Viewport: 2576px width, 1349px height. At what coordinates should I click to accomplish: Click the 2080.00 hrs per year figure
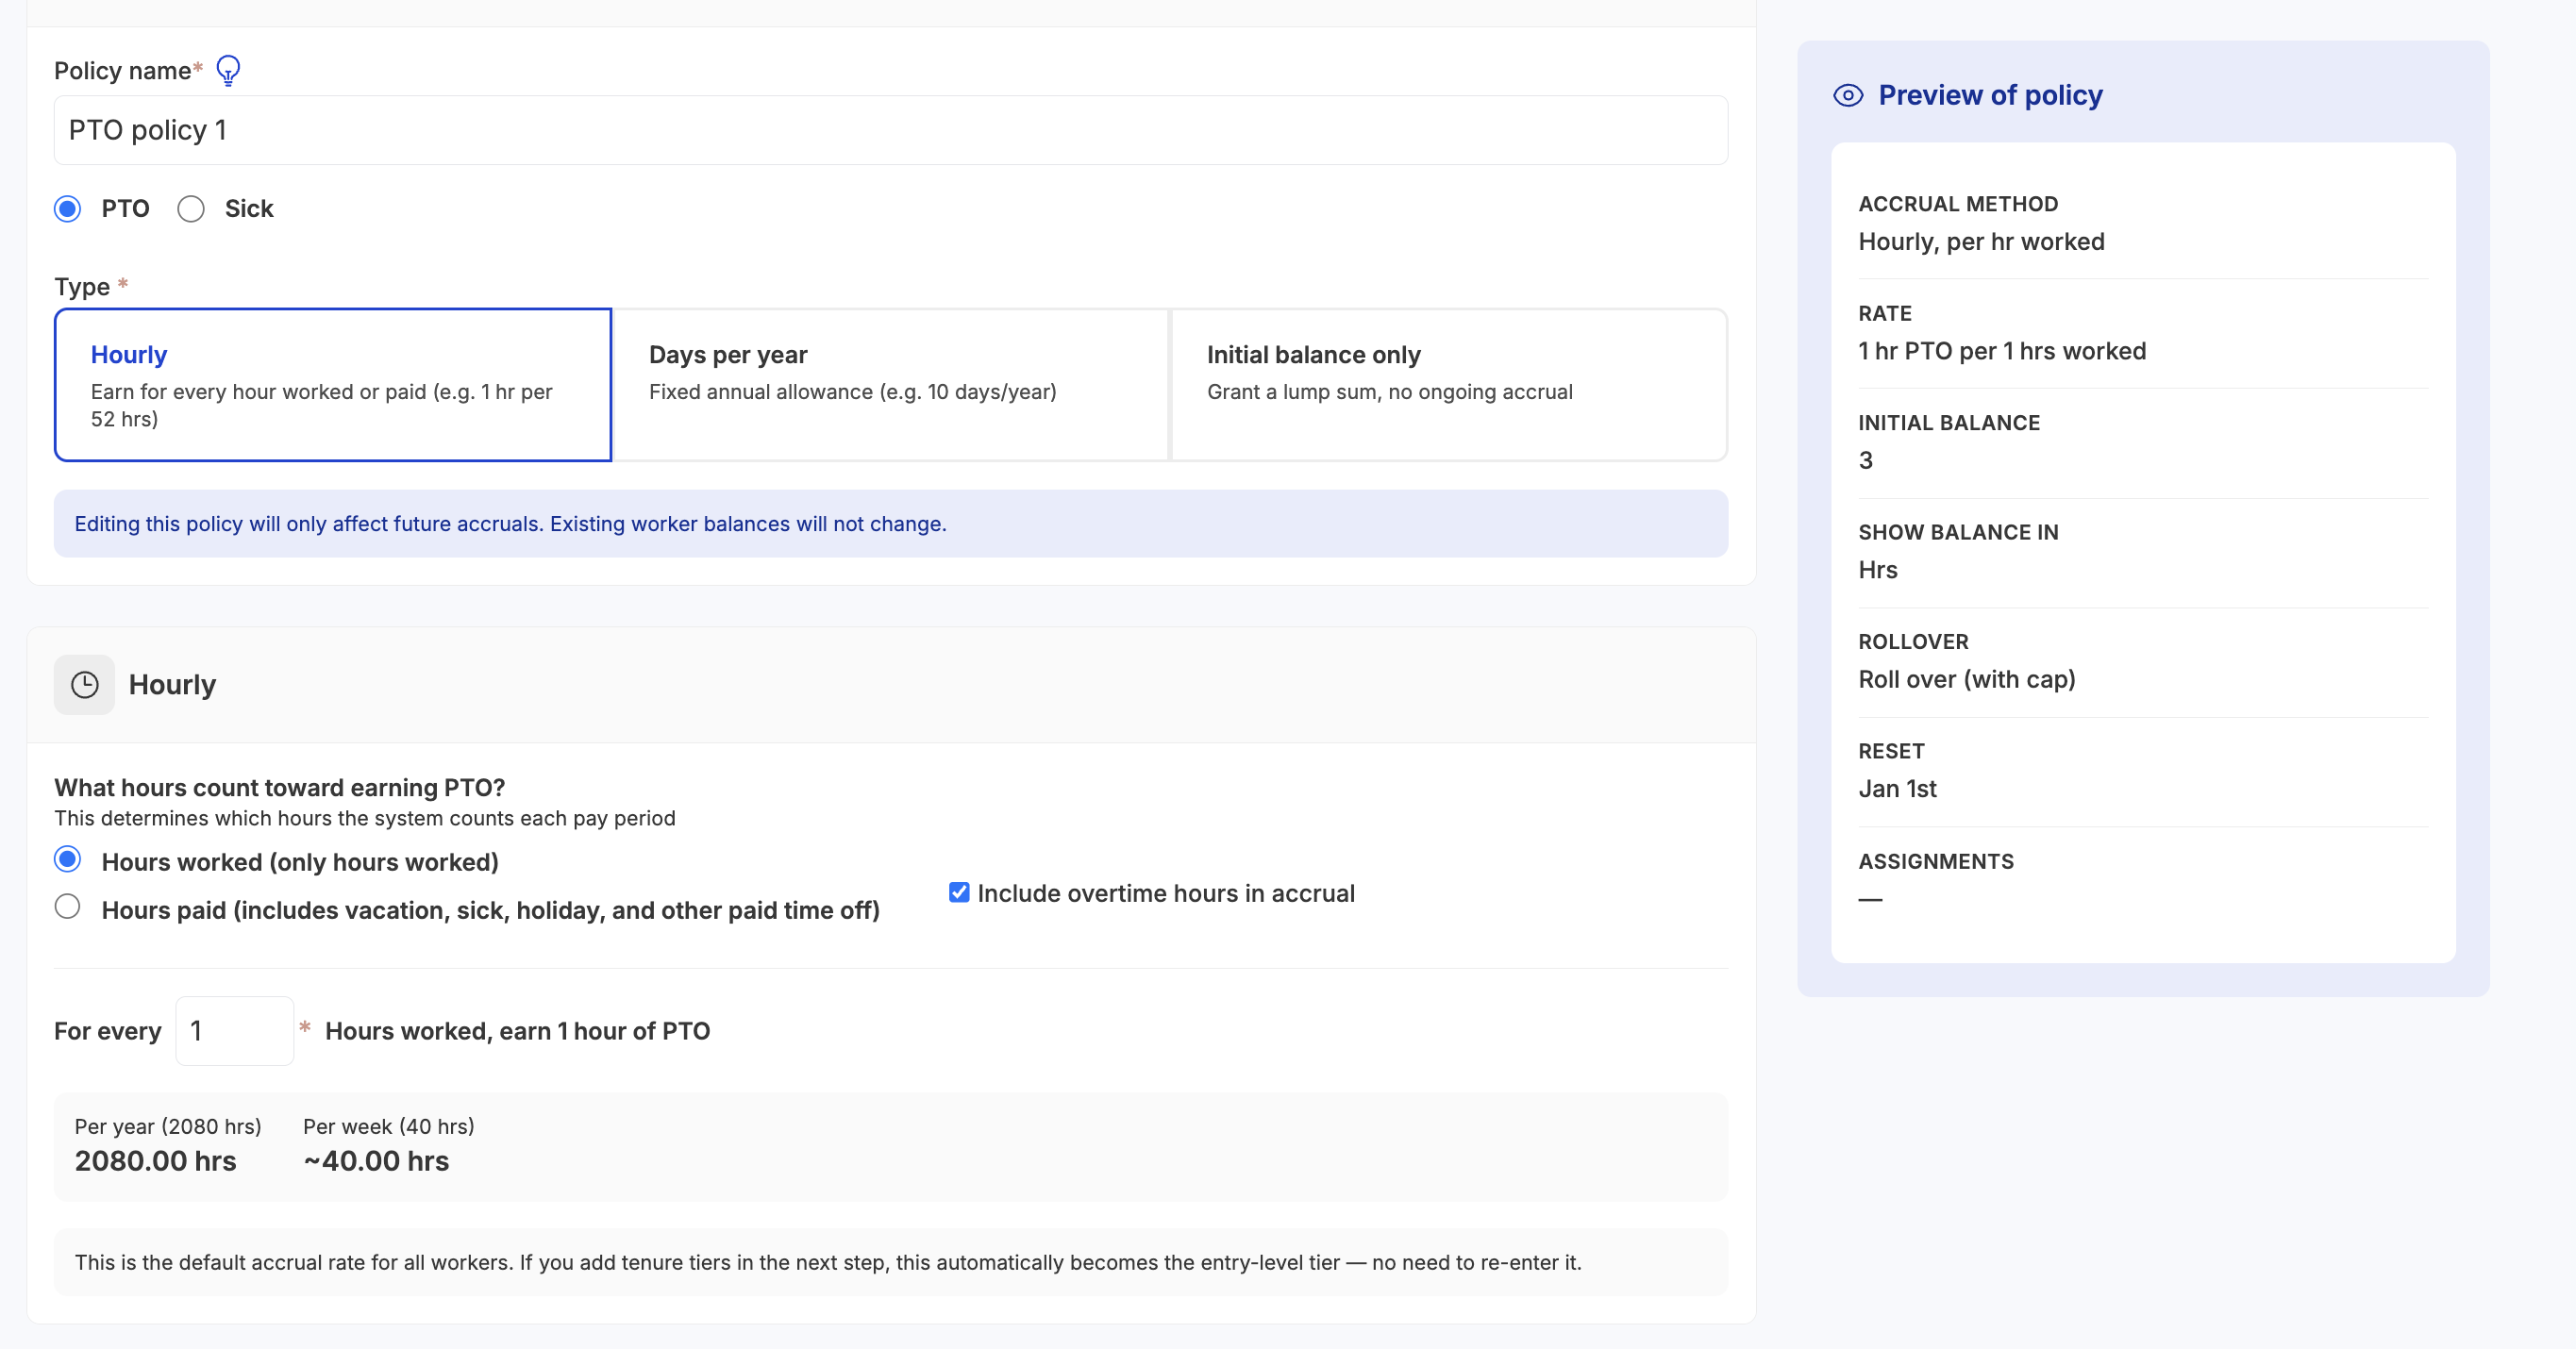[x=155, y=1160]
